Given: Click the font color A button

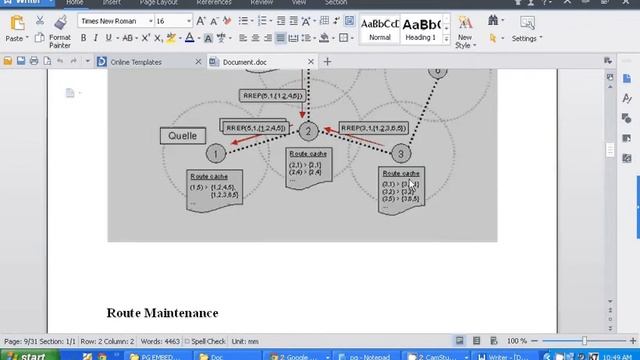Looking at the screenshot, I should 189,38.
